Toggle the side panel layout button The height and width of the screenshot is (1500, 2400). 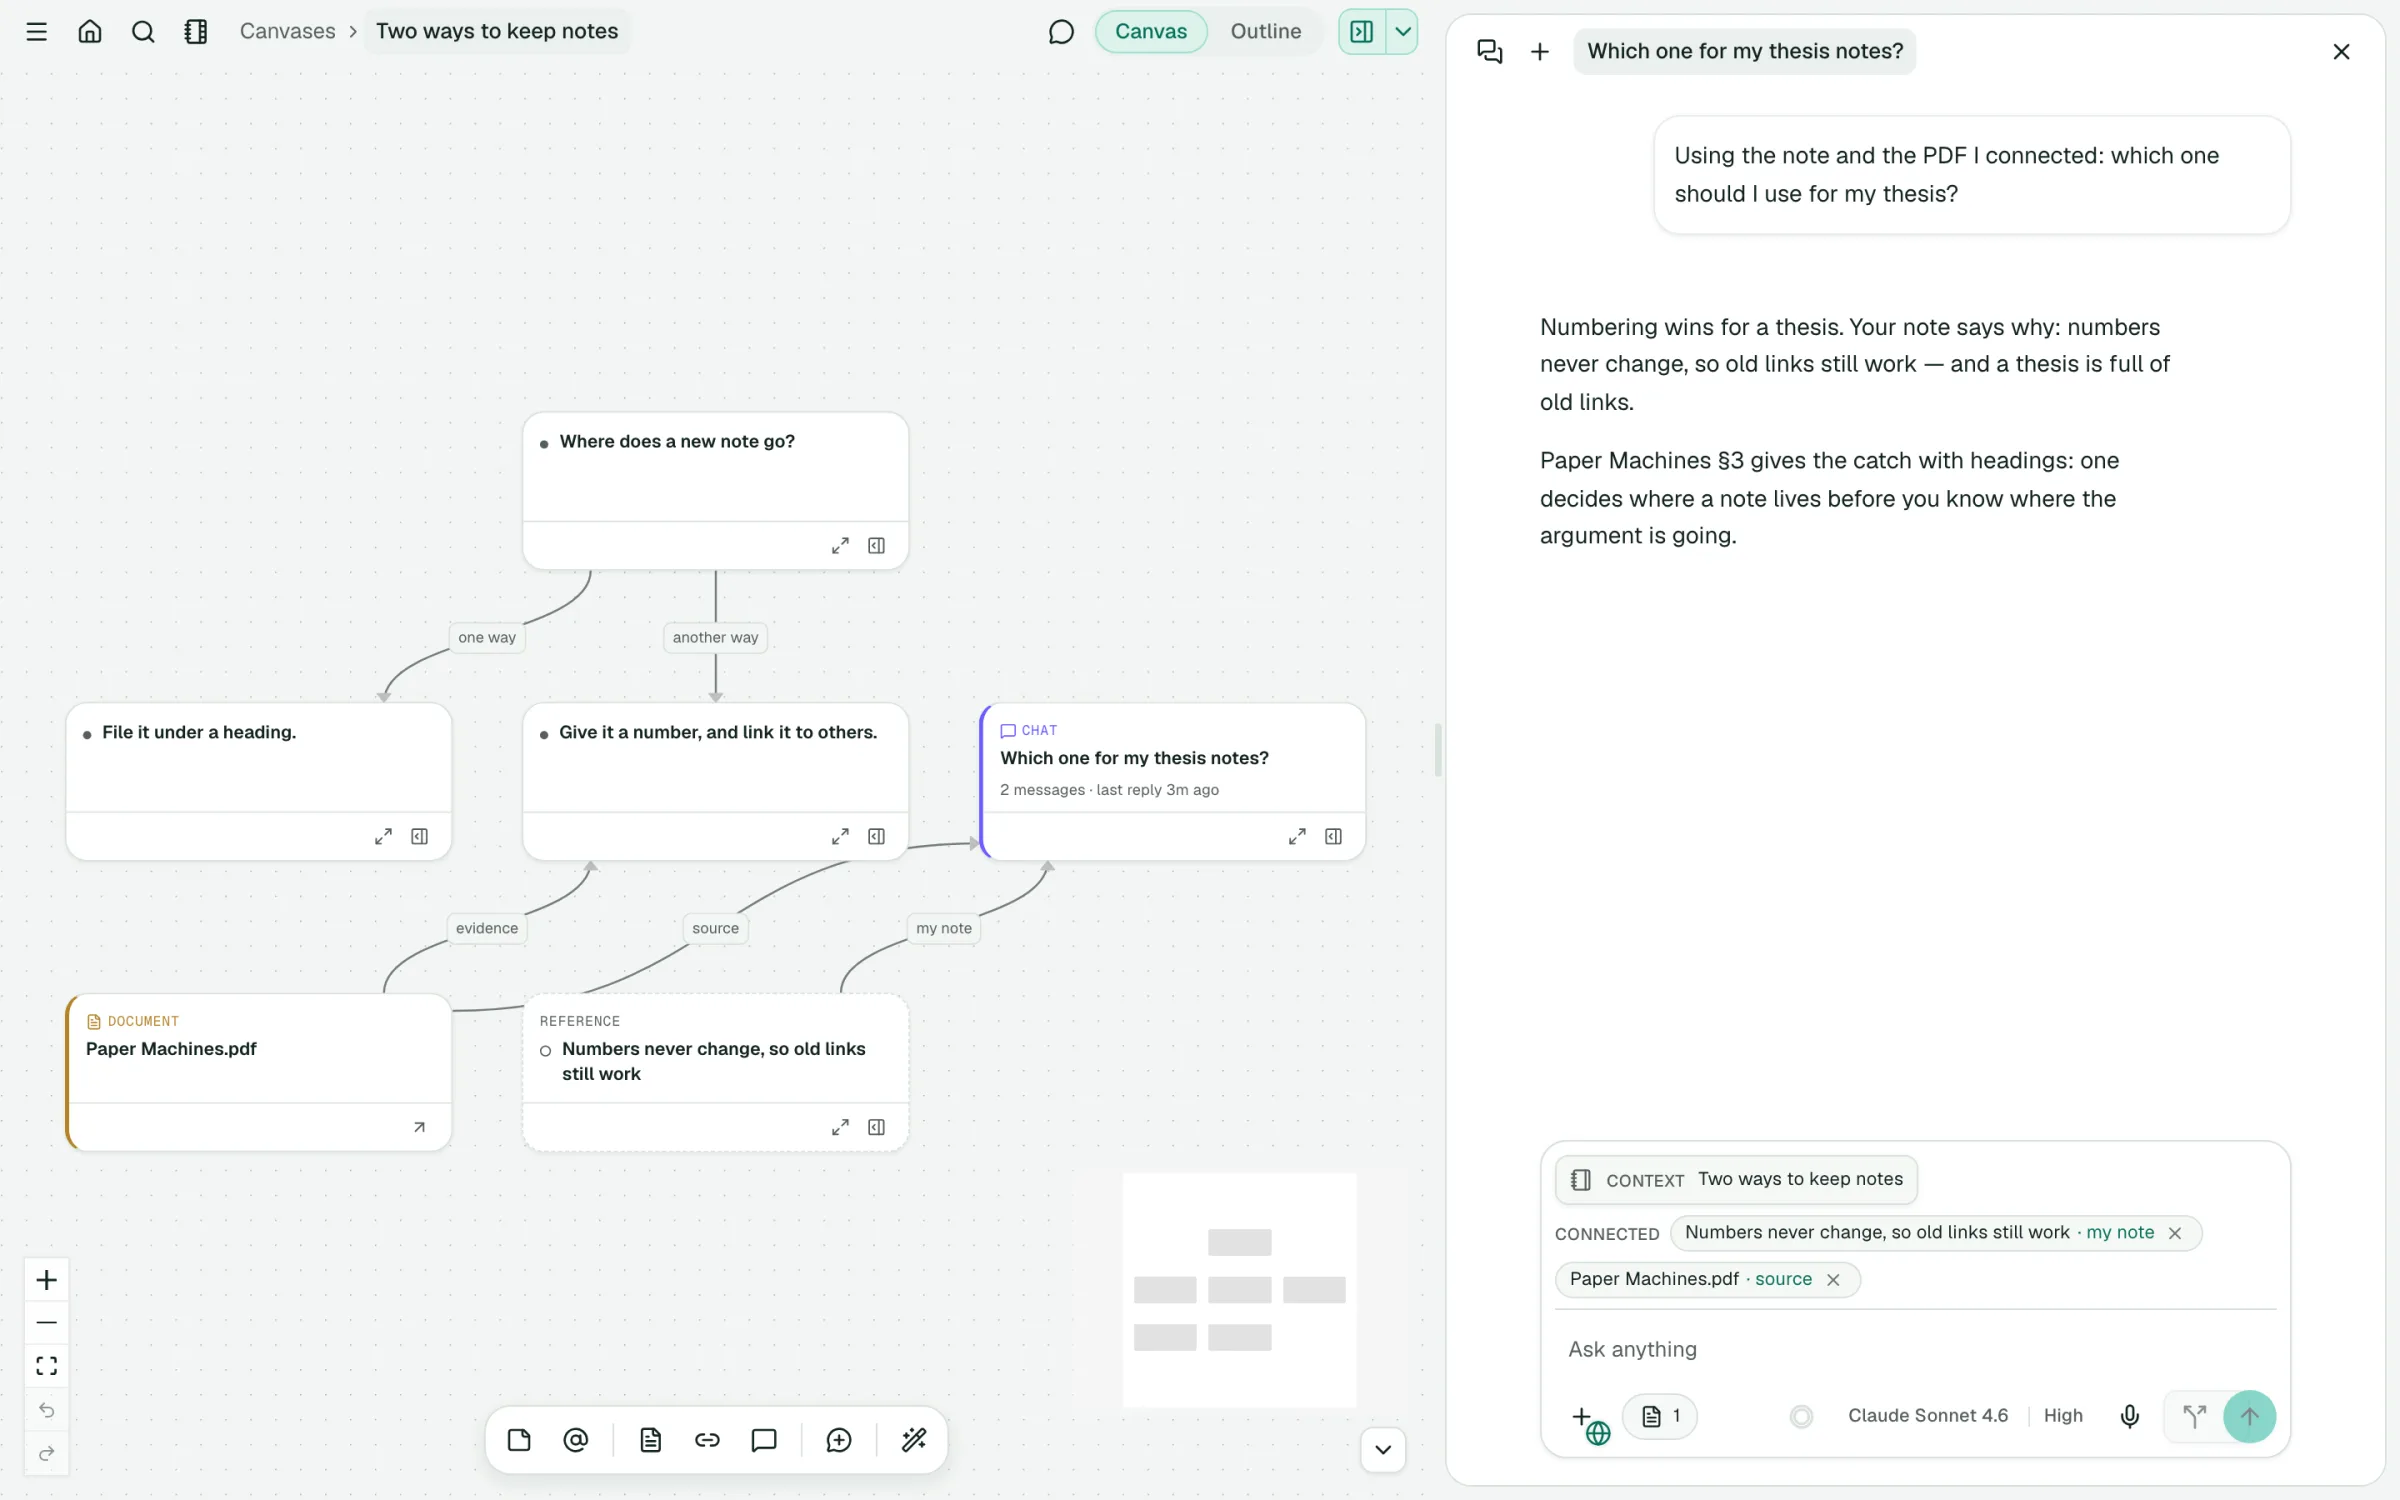(x=1362, y=32)
